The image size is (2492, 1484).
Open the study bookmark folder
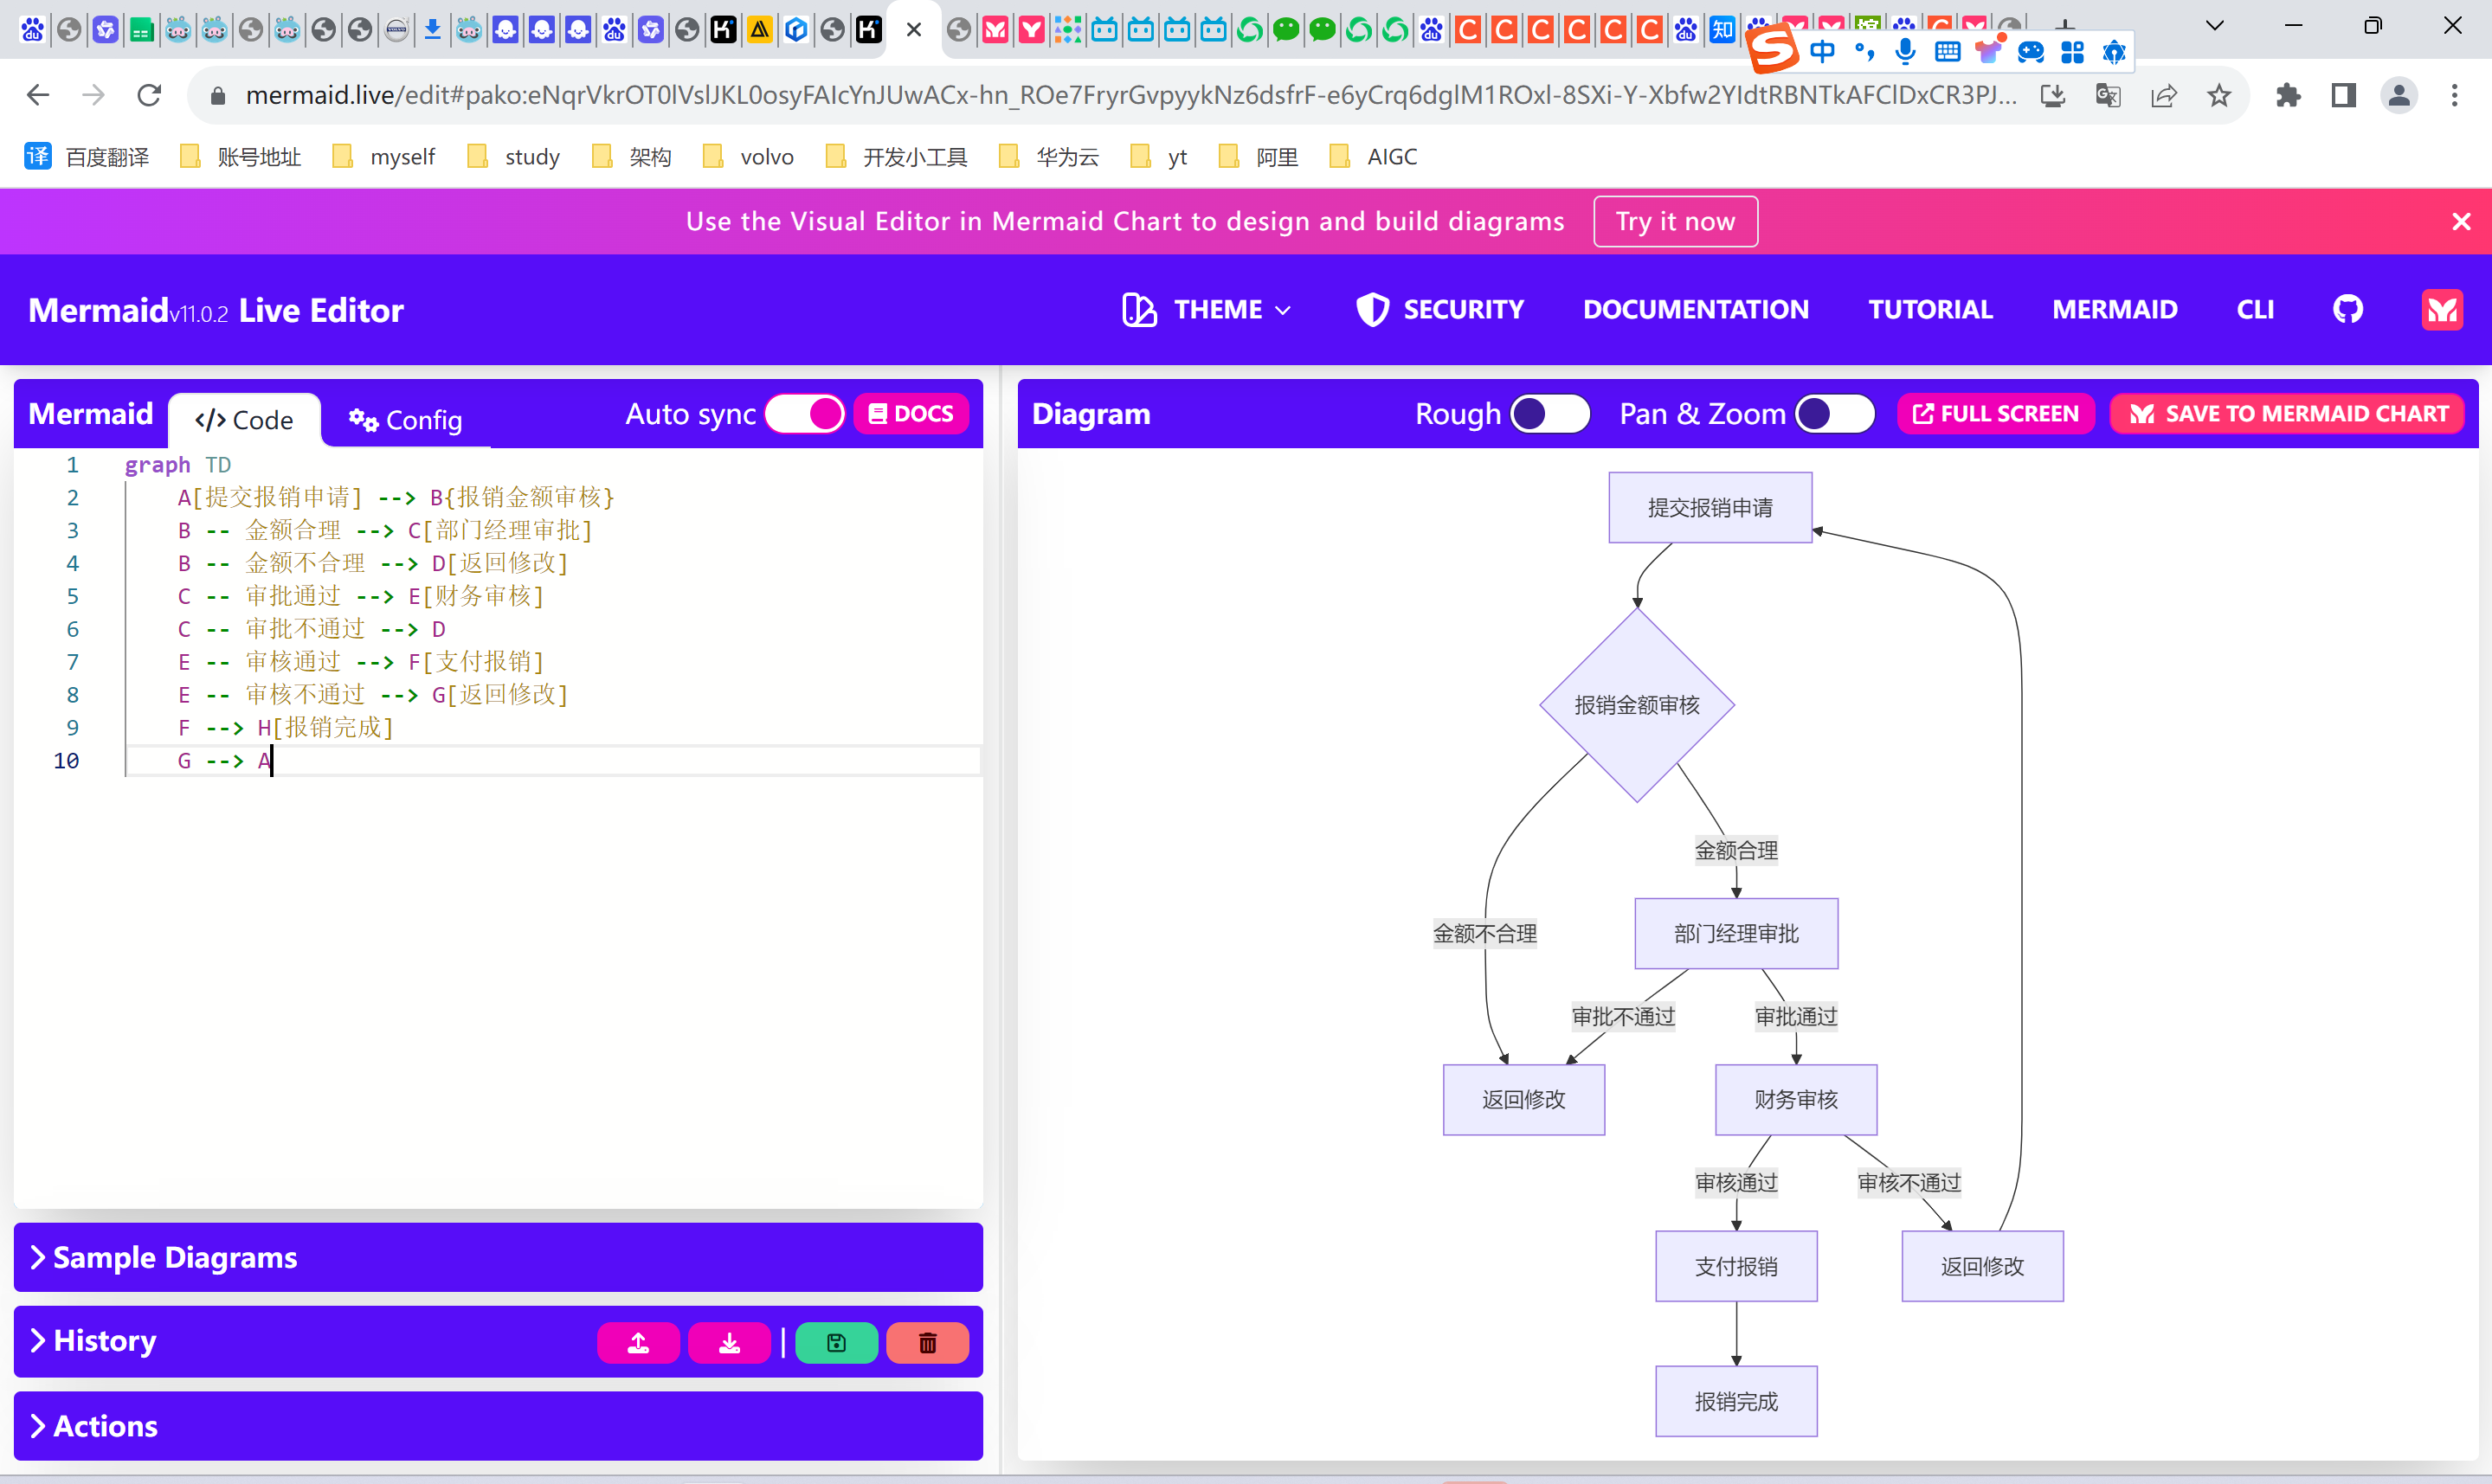[514, 156]
